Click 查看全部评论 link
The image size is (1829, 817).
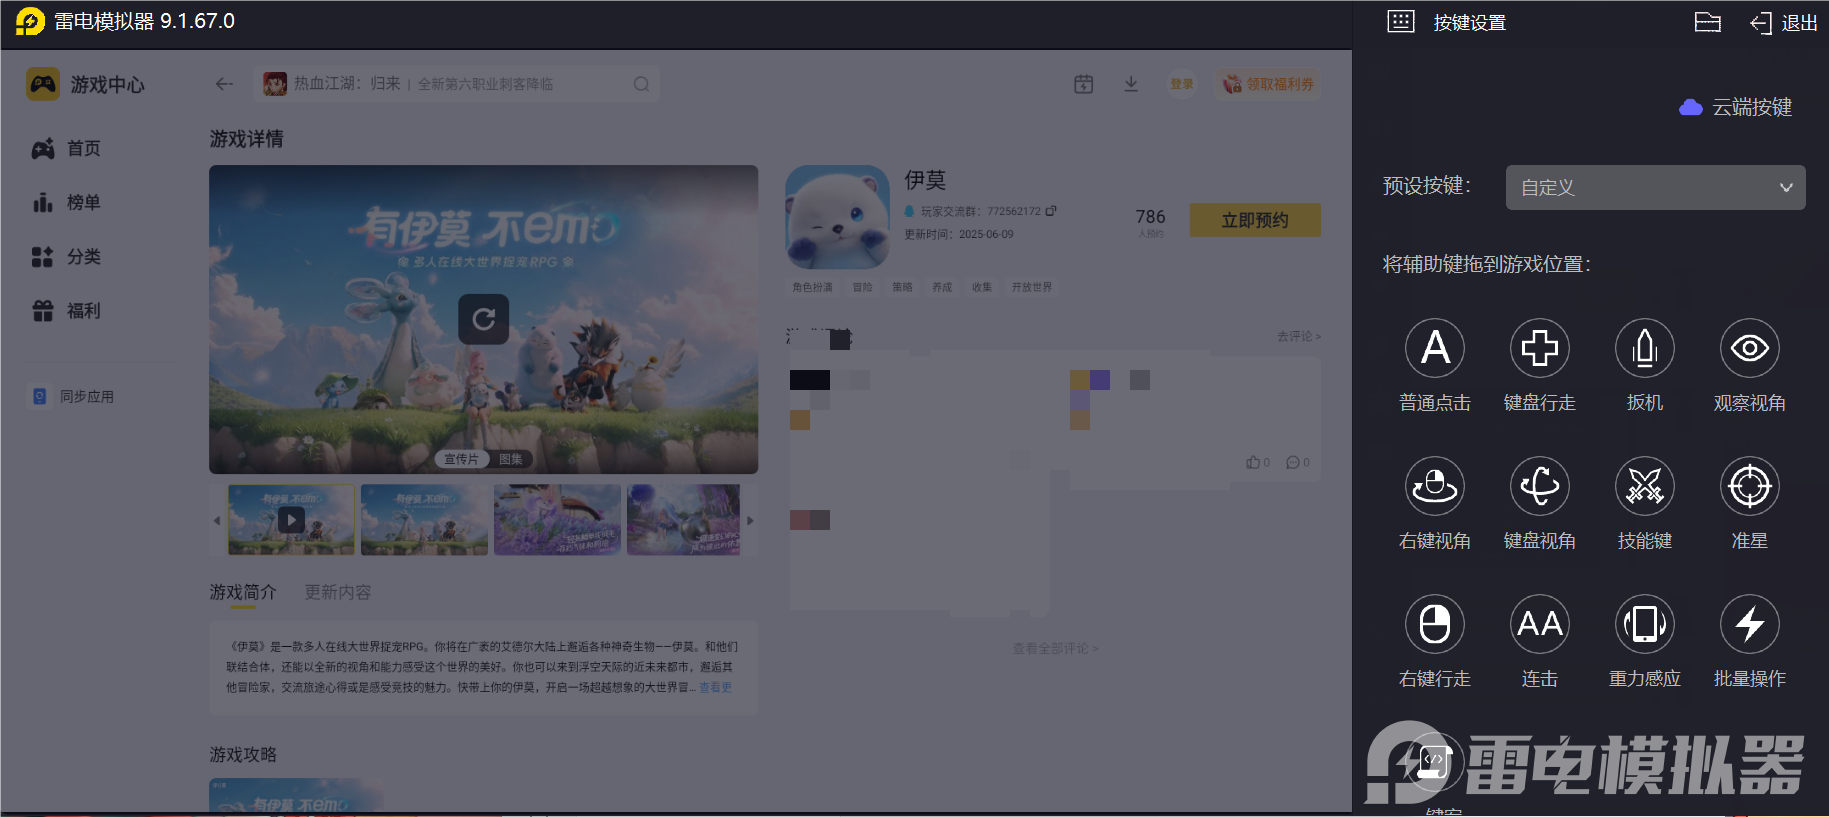tap(1055, 649)
